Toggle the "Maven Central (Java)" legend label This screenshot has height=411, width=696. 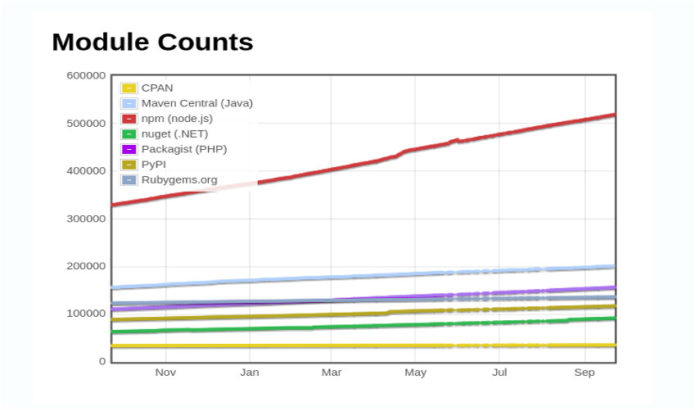tap(197, 103)
